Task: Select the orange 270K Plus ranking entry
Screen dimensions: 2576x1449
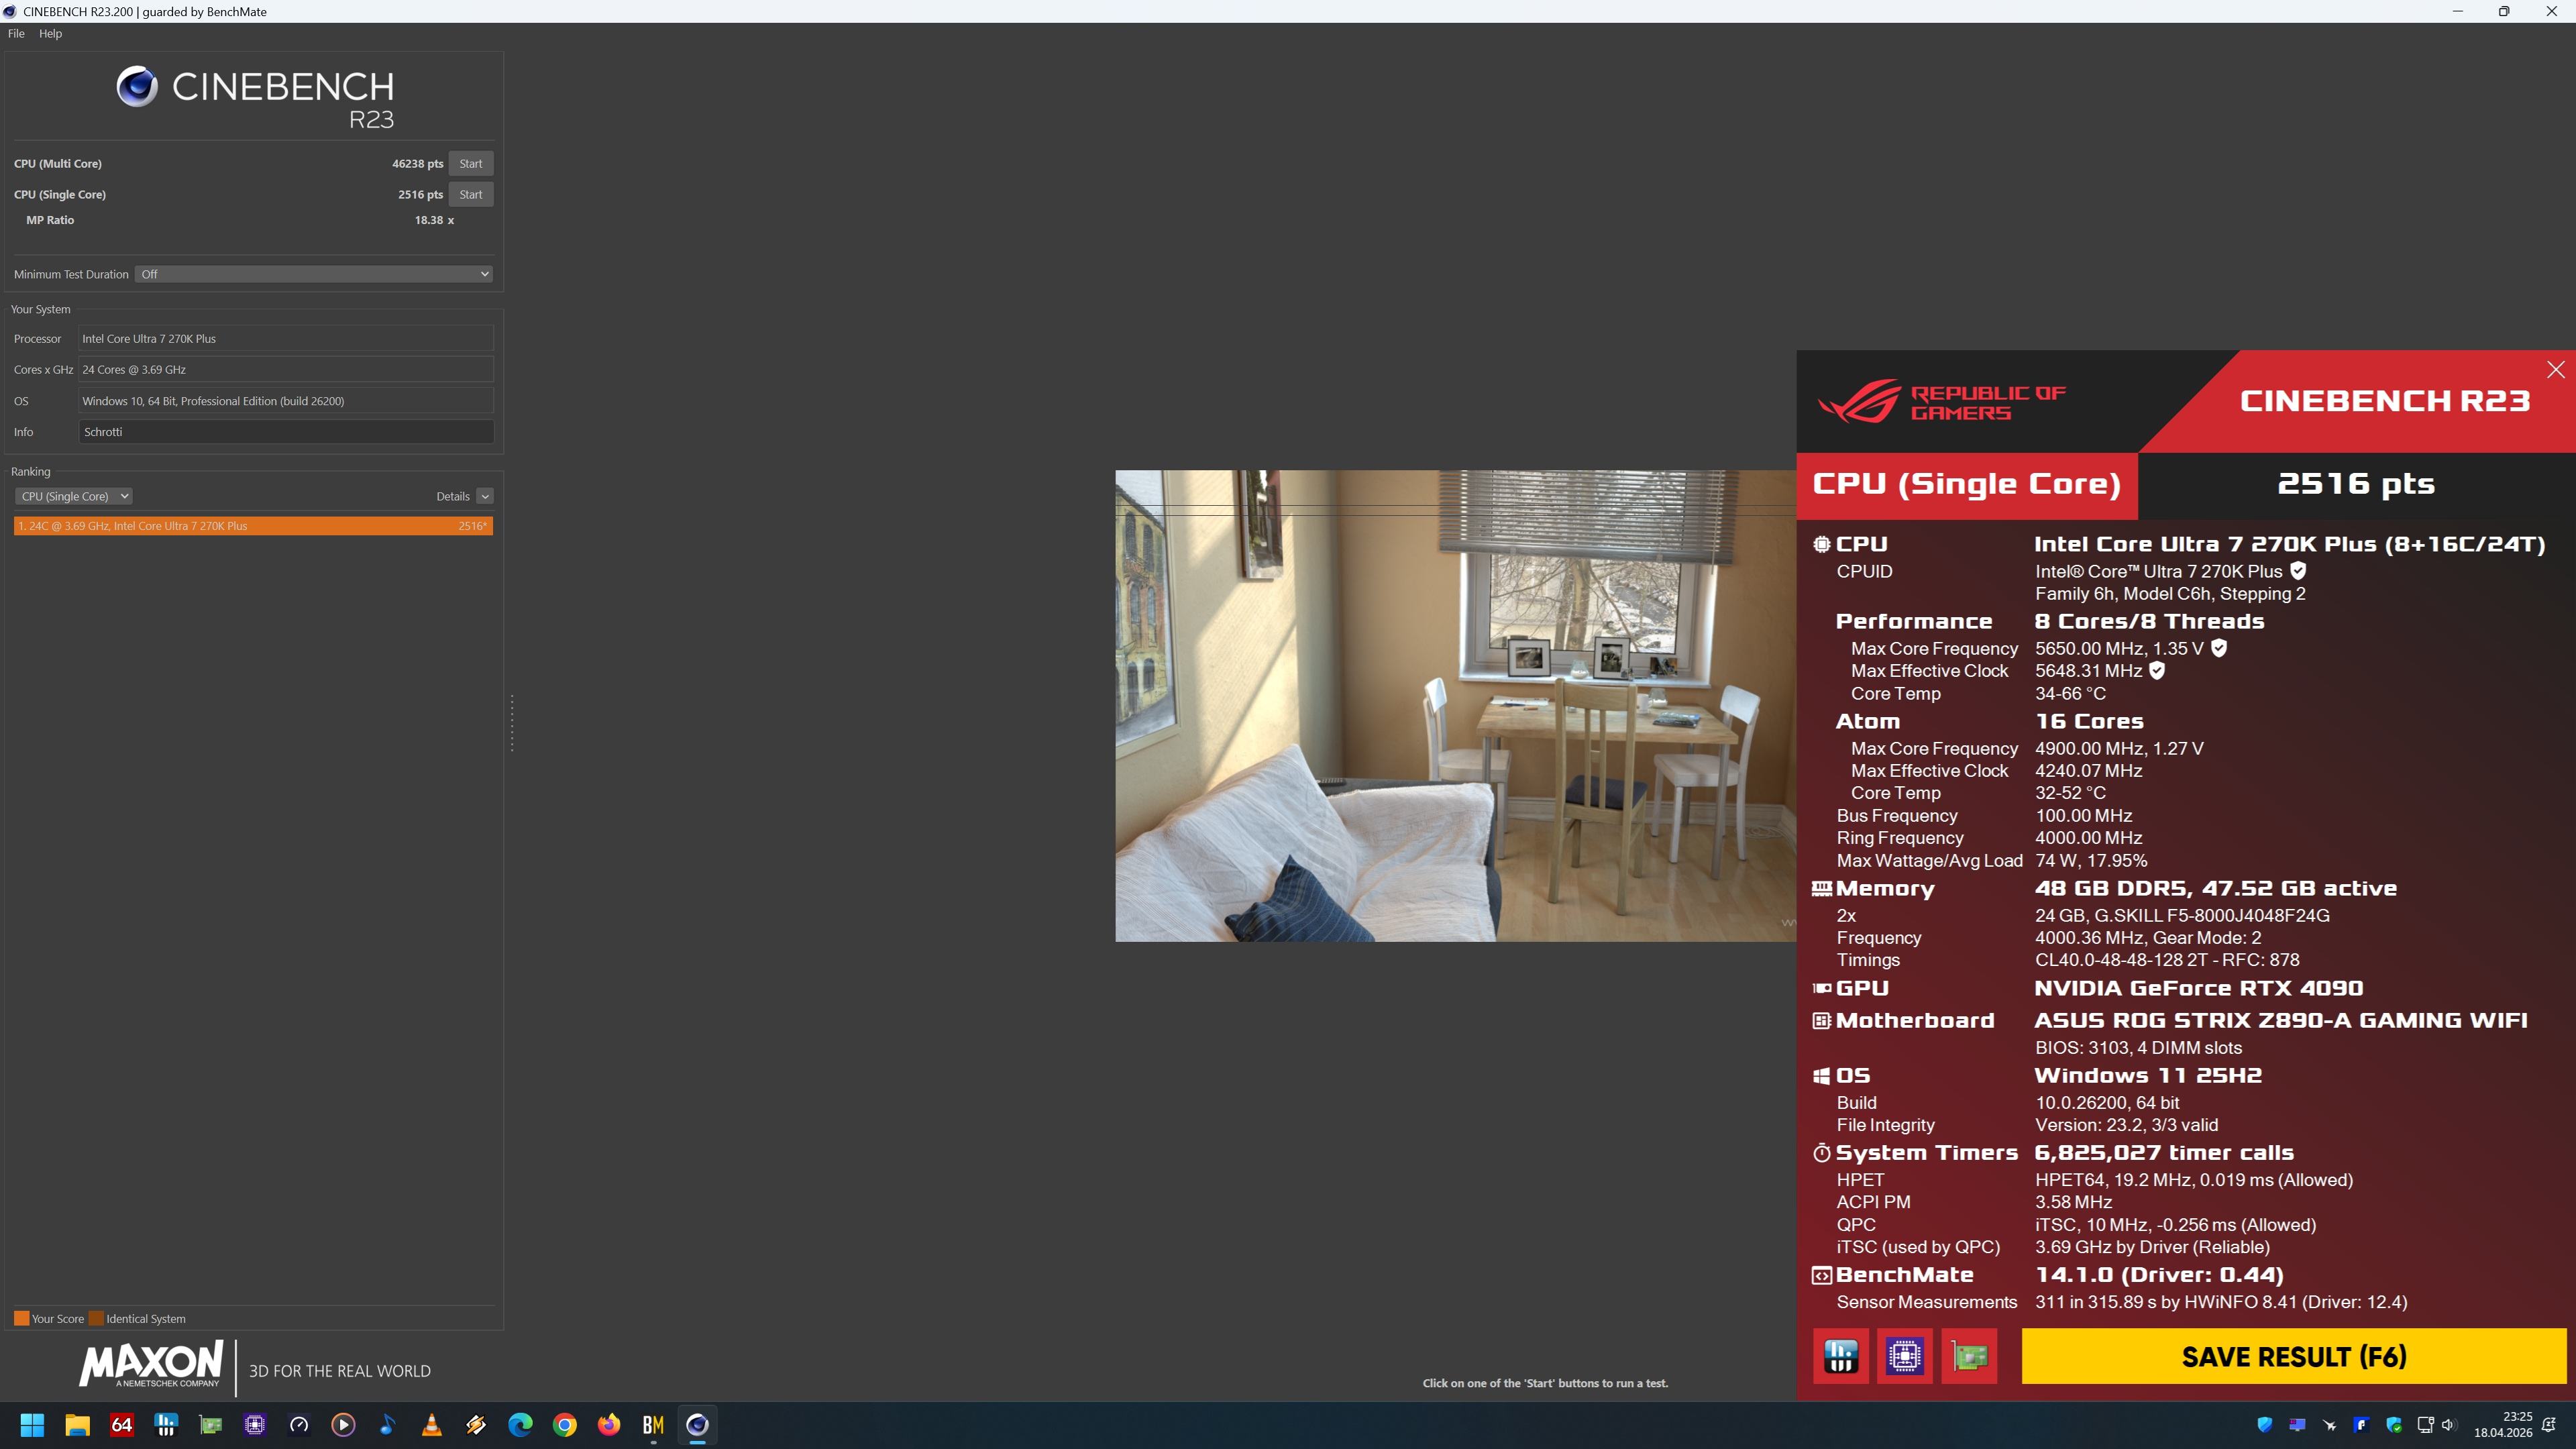Action: click(x=253, y=526)
